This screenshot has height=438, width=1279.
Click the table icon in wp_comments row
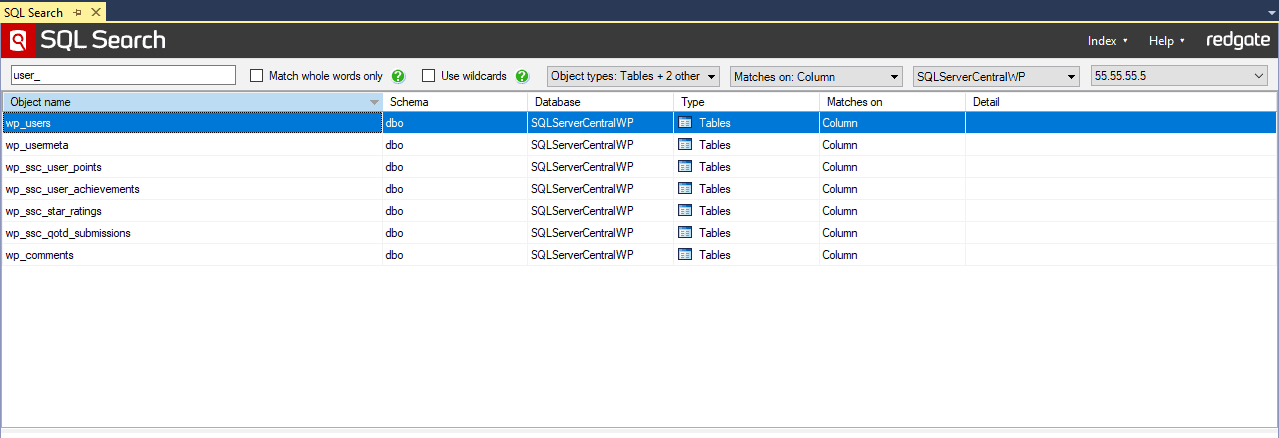pos(685,255)
